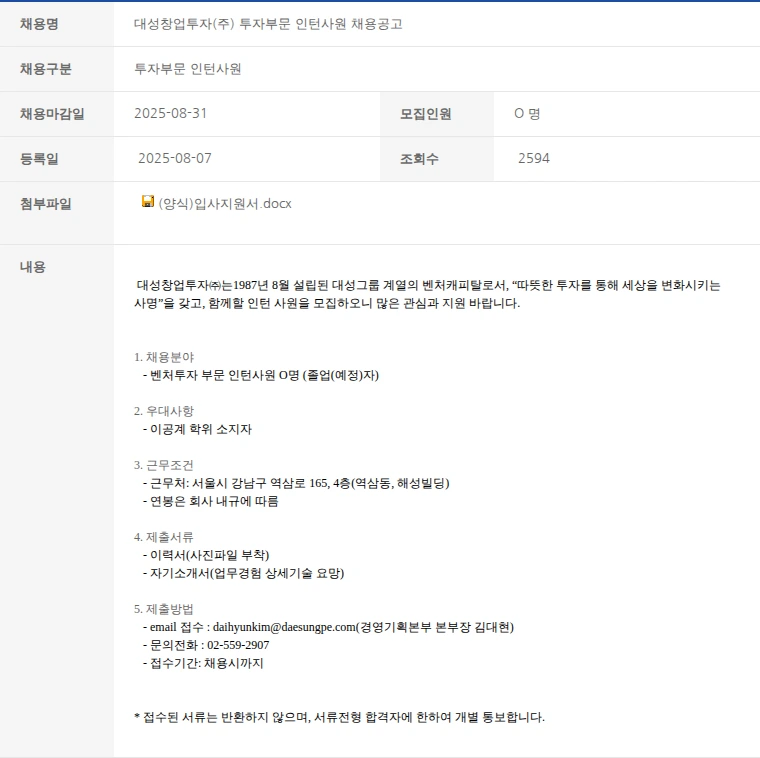Click the O 명 recruitment count
The image size is (760, 758).
tap(527, 113)
